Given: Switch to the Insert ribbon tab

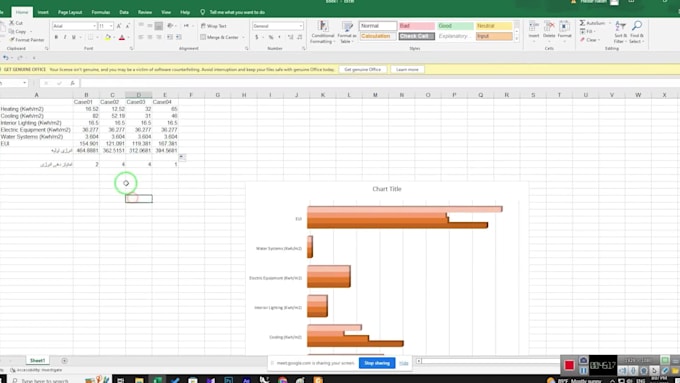Looking at the screenshot, I should pos(43,12).
